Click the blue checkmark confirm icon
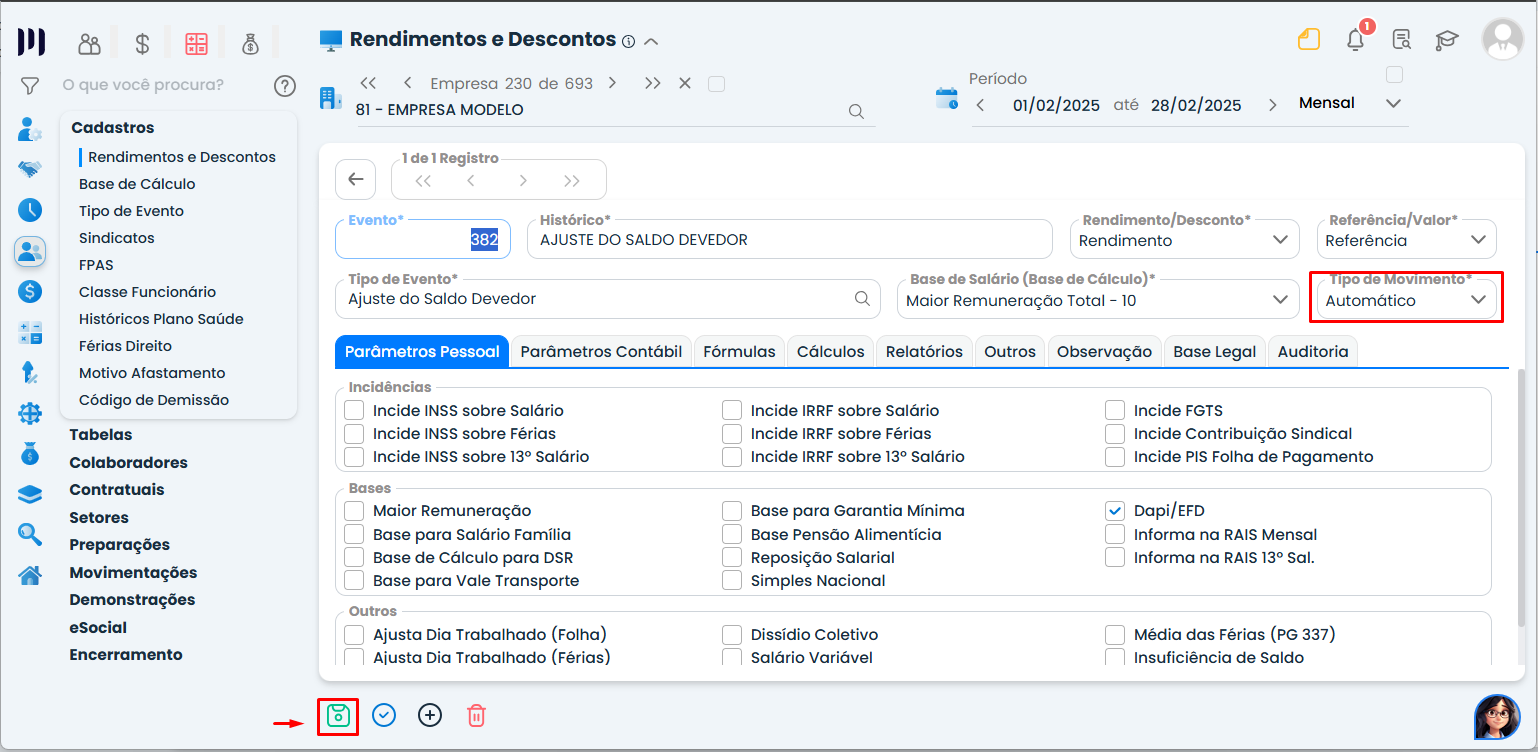The width and height of the screenshot is (1538, 752). tap(384, 716)
